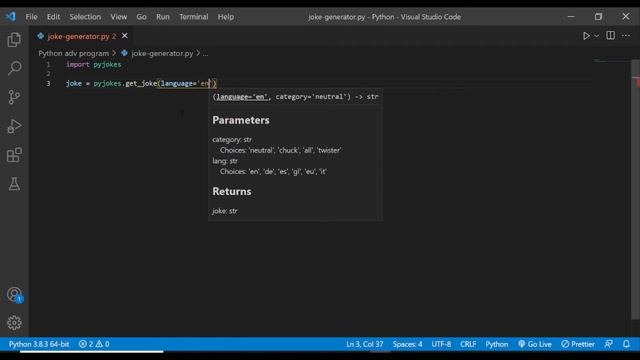Click the vertical editor scrollbar

635,189
